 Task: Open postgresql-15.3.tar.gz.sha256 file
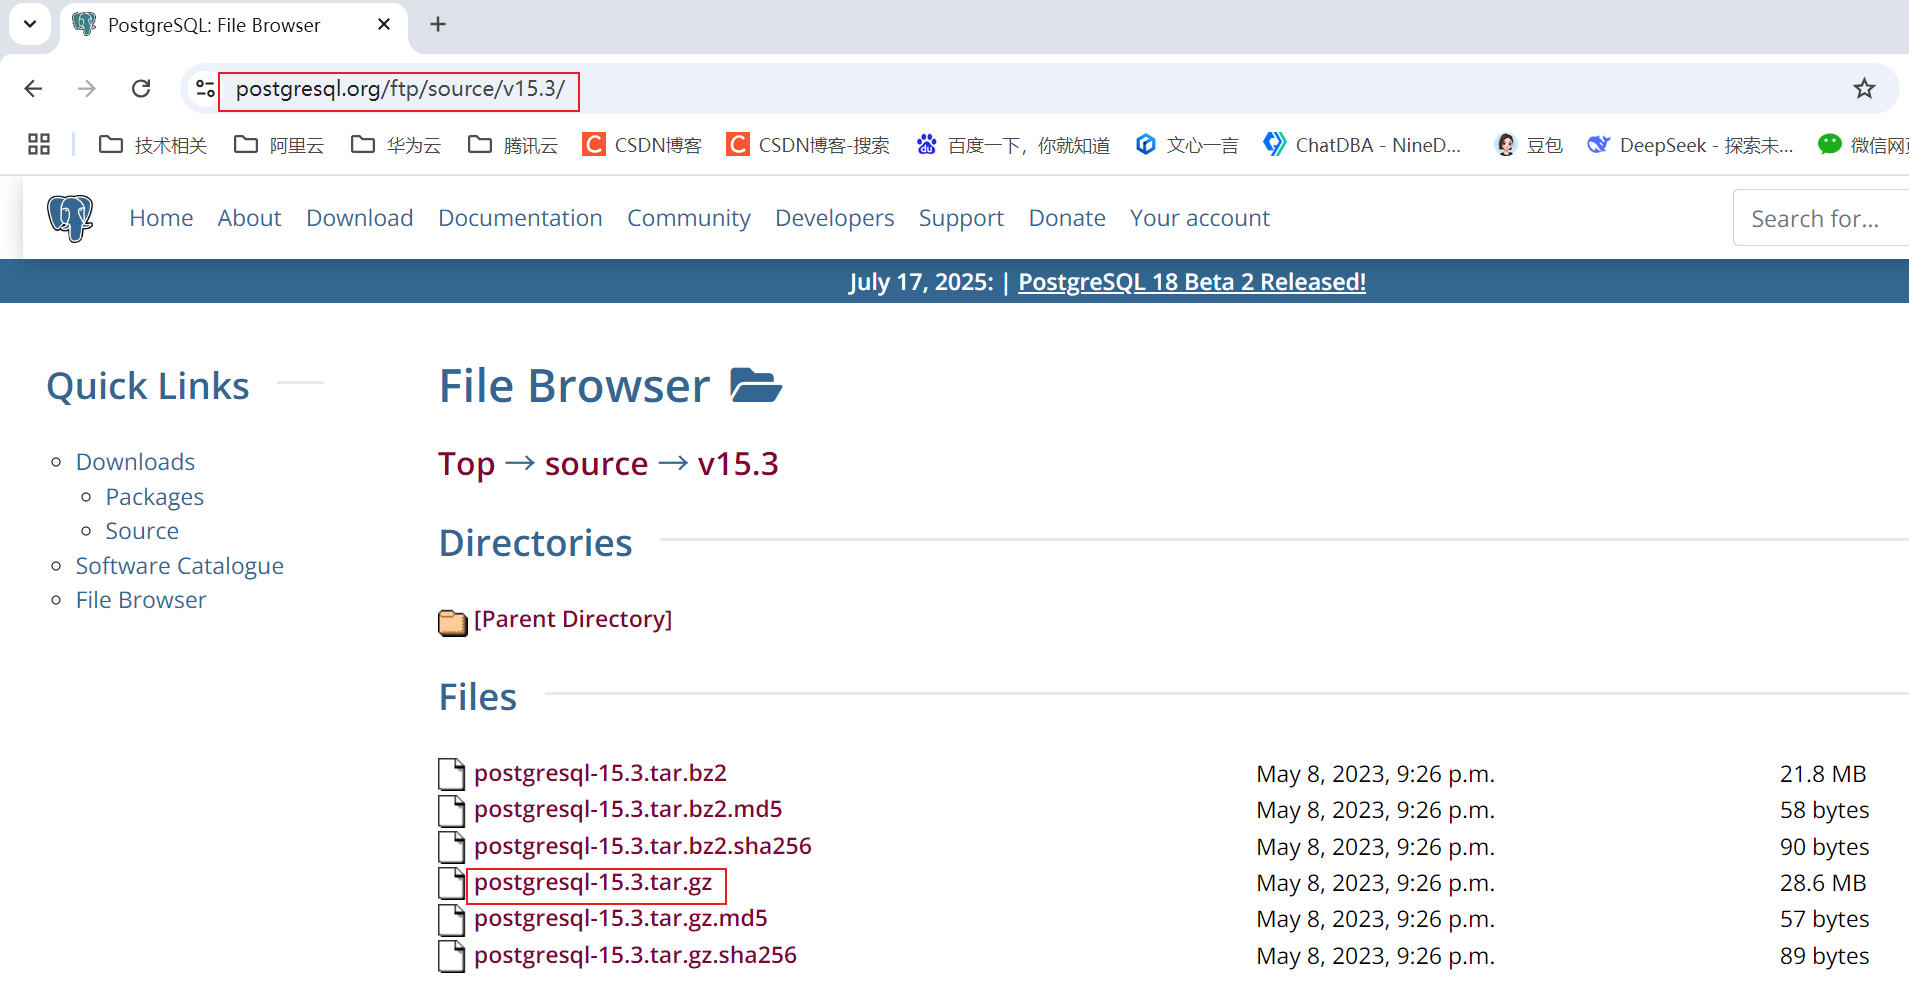635,955
